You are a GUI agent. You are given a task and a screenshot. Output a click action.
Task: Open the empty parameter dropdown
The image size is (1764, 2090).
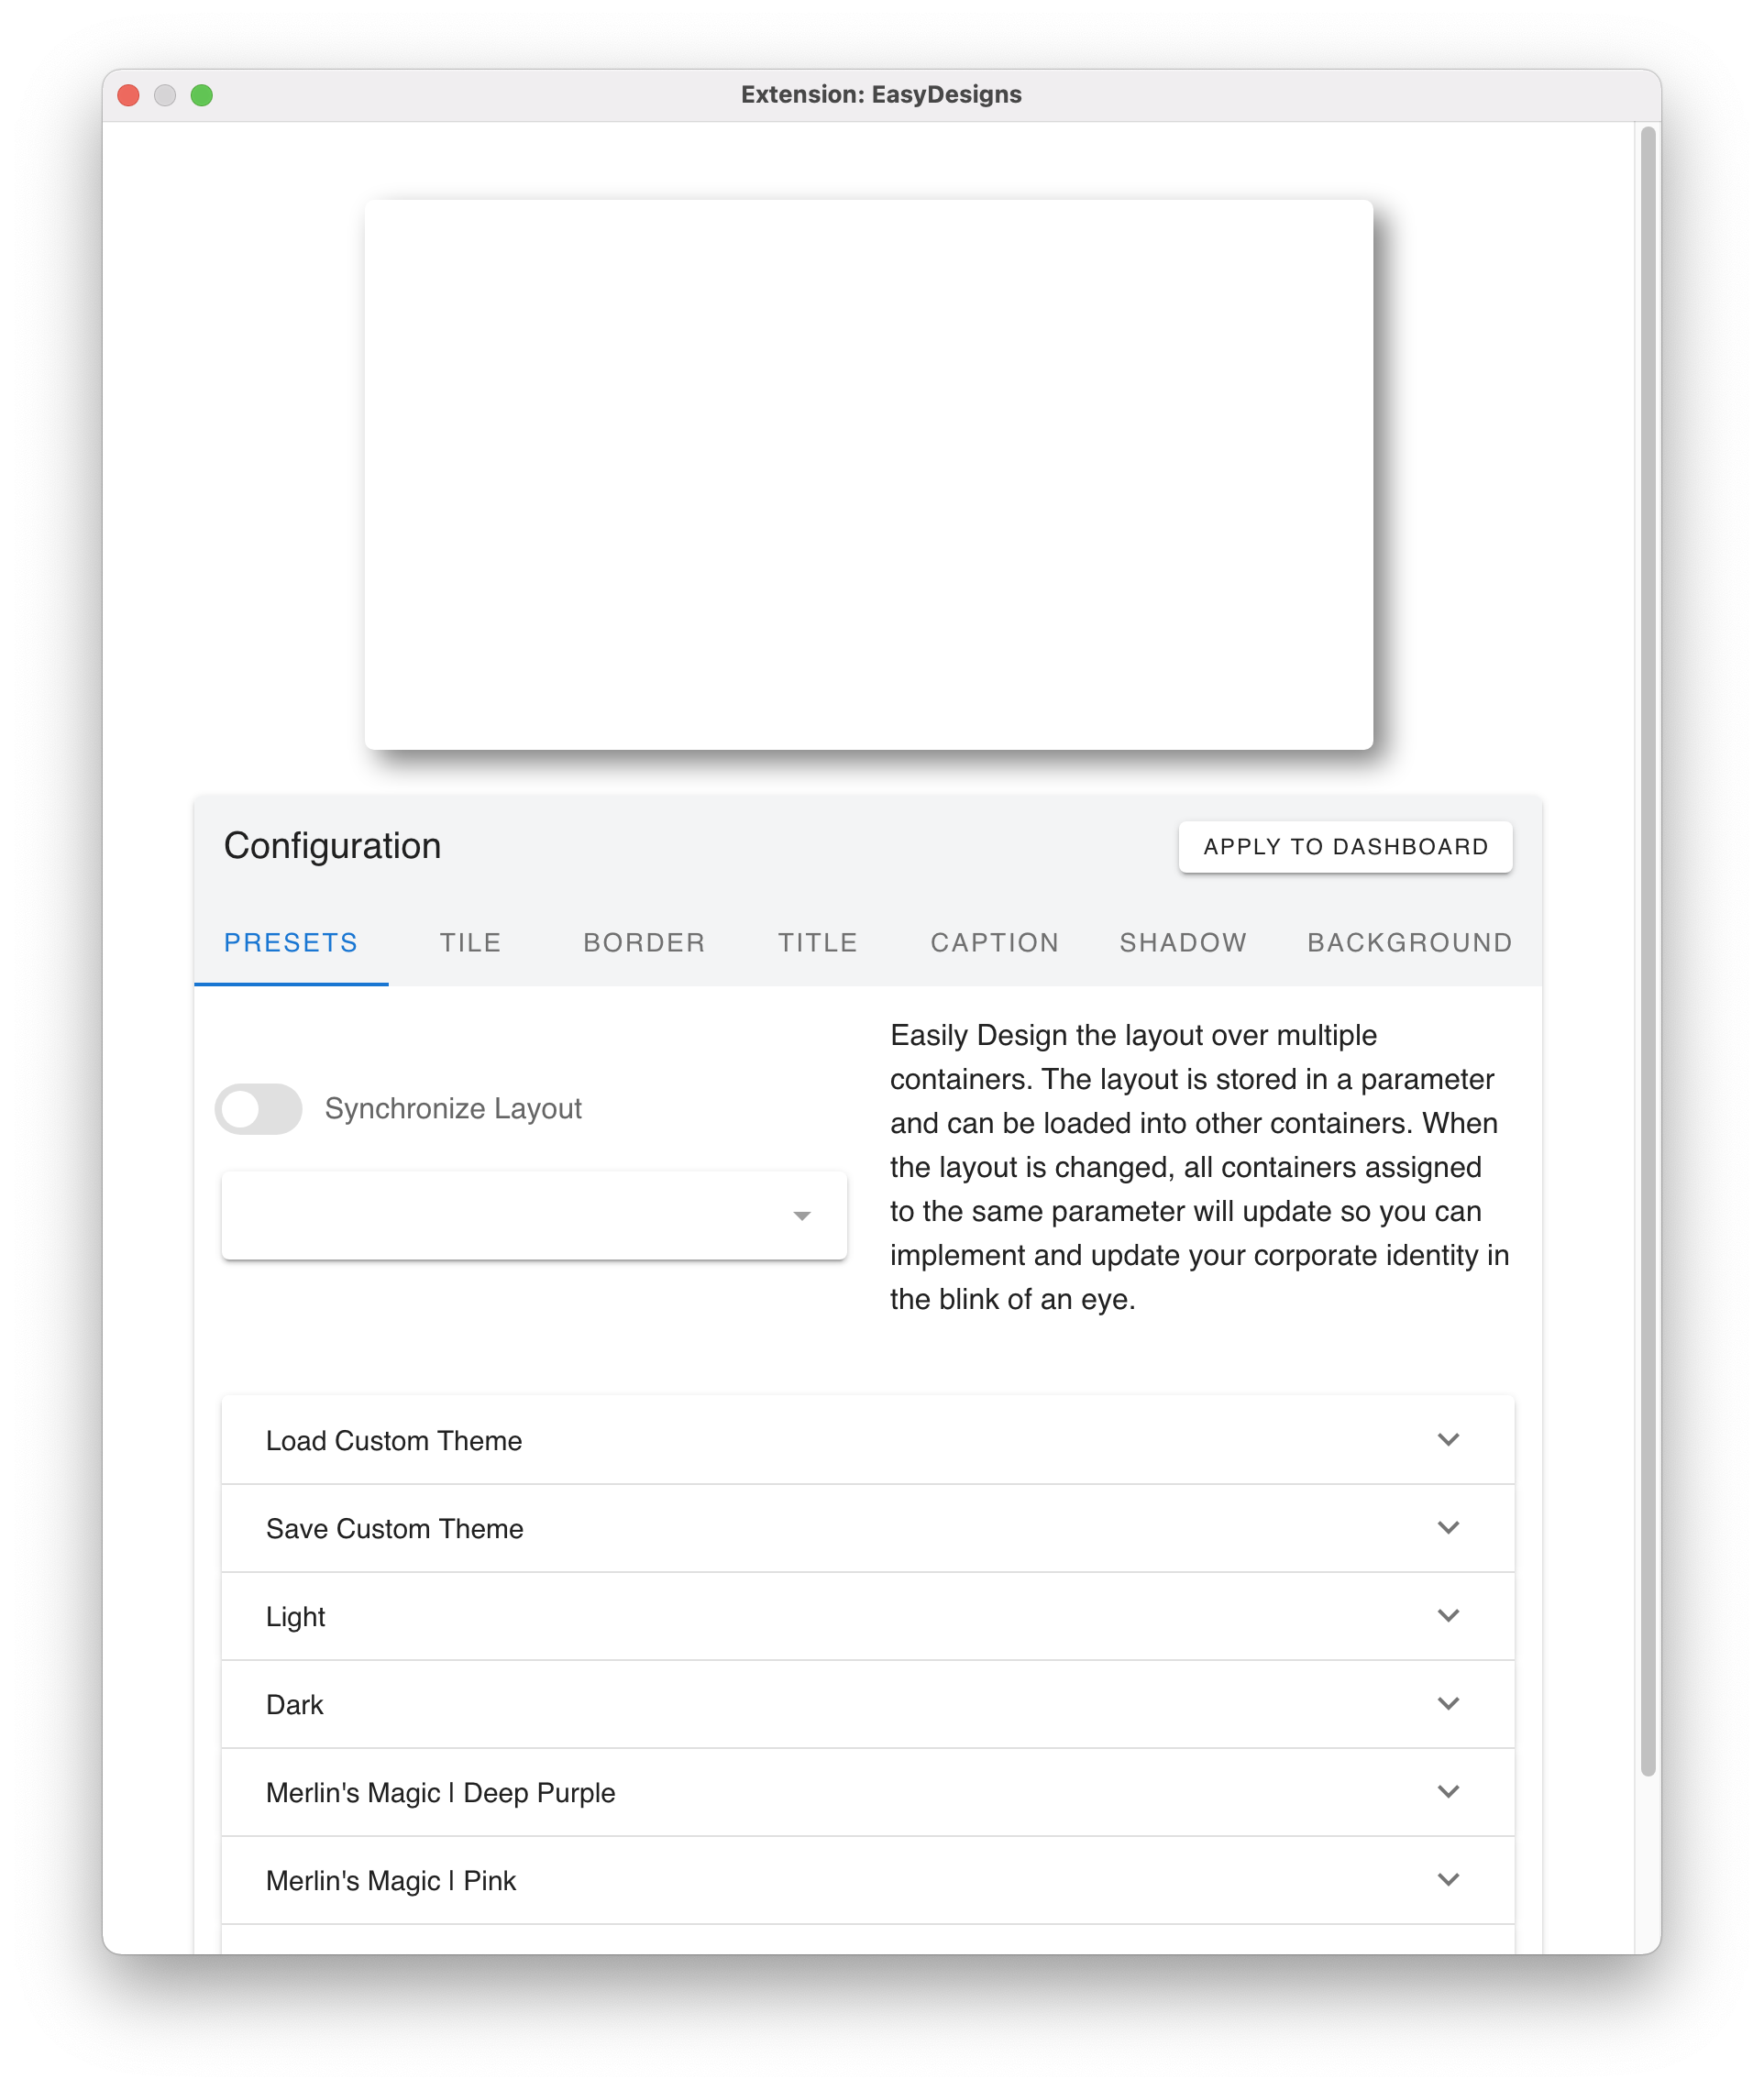[x=534, y=1215]
